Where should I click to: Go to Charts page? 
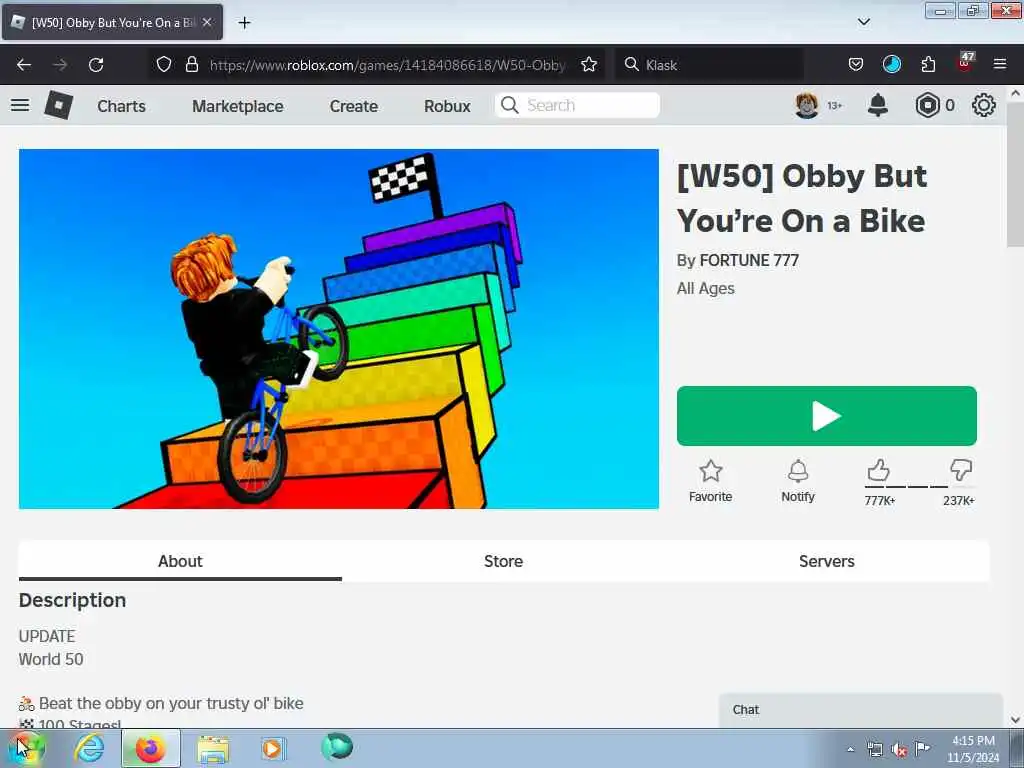point(121,106)
